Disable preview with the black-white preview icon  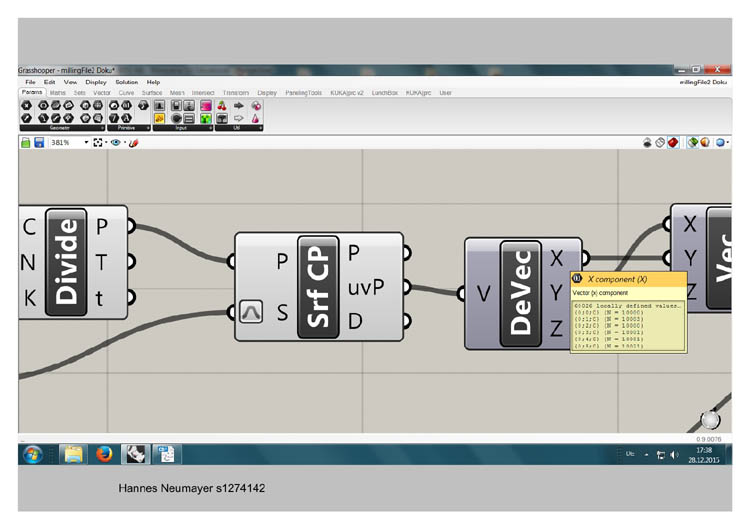647,143
